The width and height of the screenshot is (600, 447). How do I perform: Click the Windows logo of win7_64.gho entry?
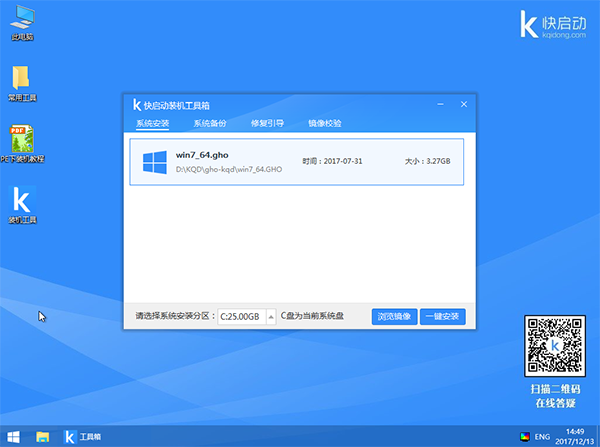tap(154, 161)
